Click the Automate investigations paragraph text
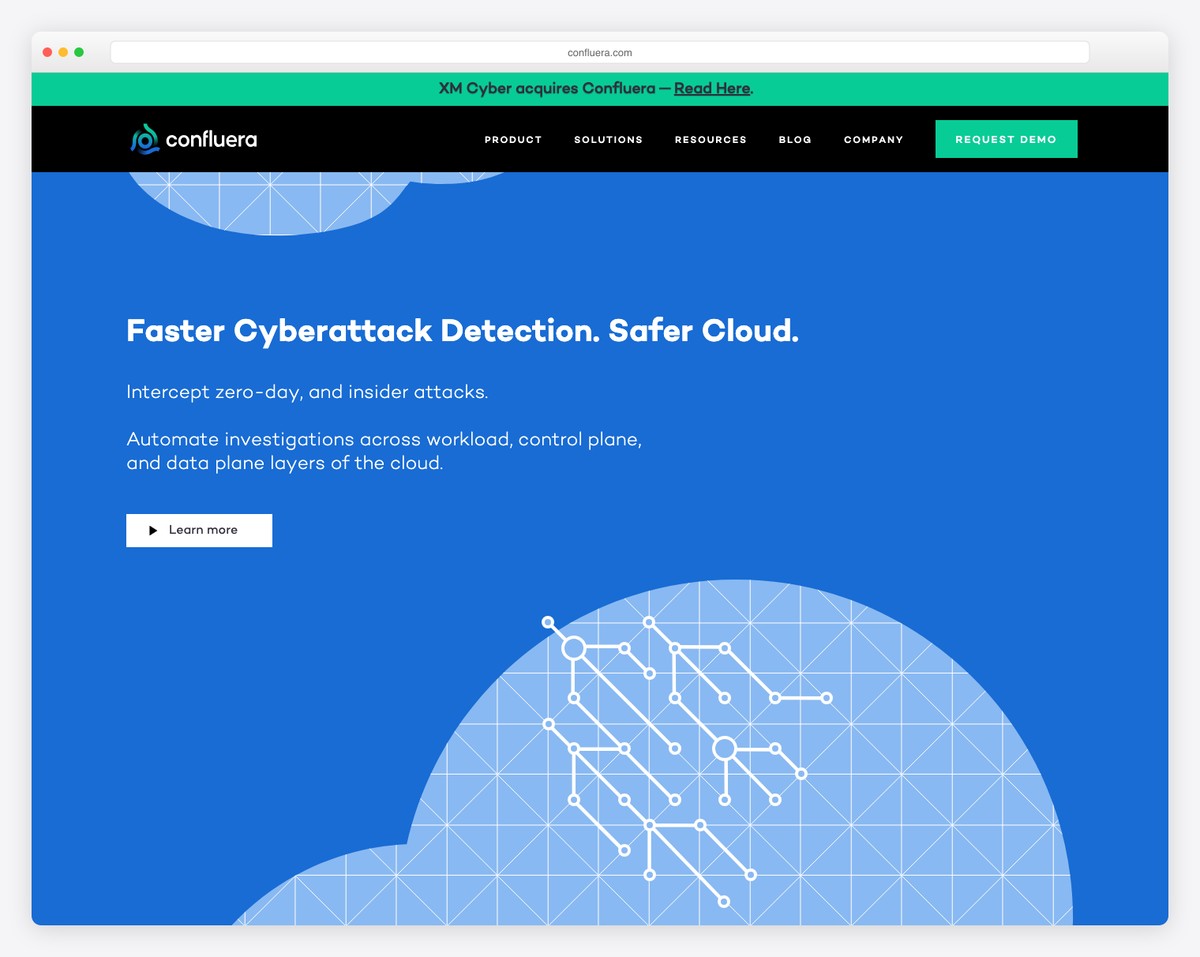The height and width of the screenshot is (957, 1200). pyautogui.click(x=384, y=452)
